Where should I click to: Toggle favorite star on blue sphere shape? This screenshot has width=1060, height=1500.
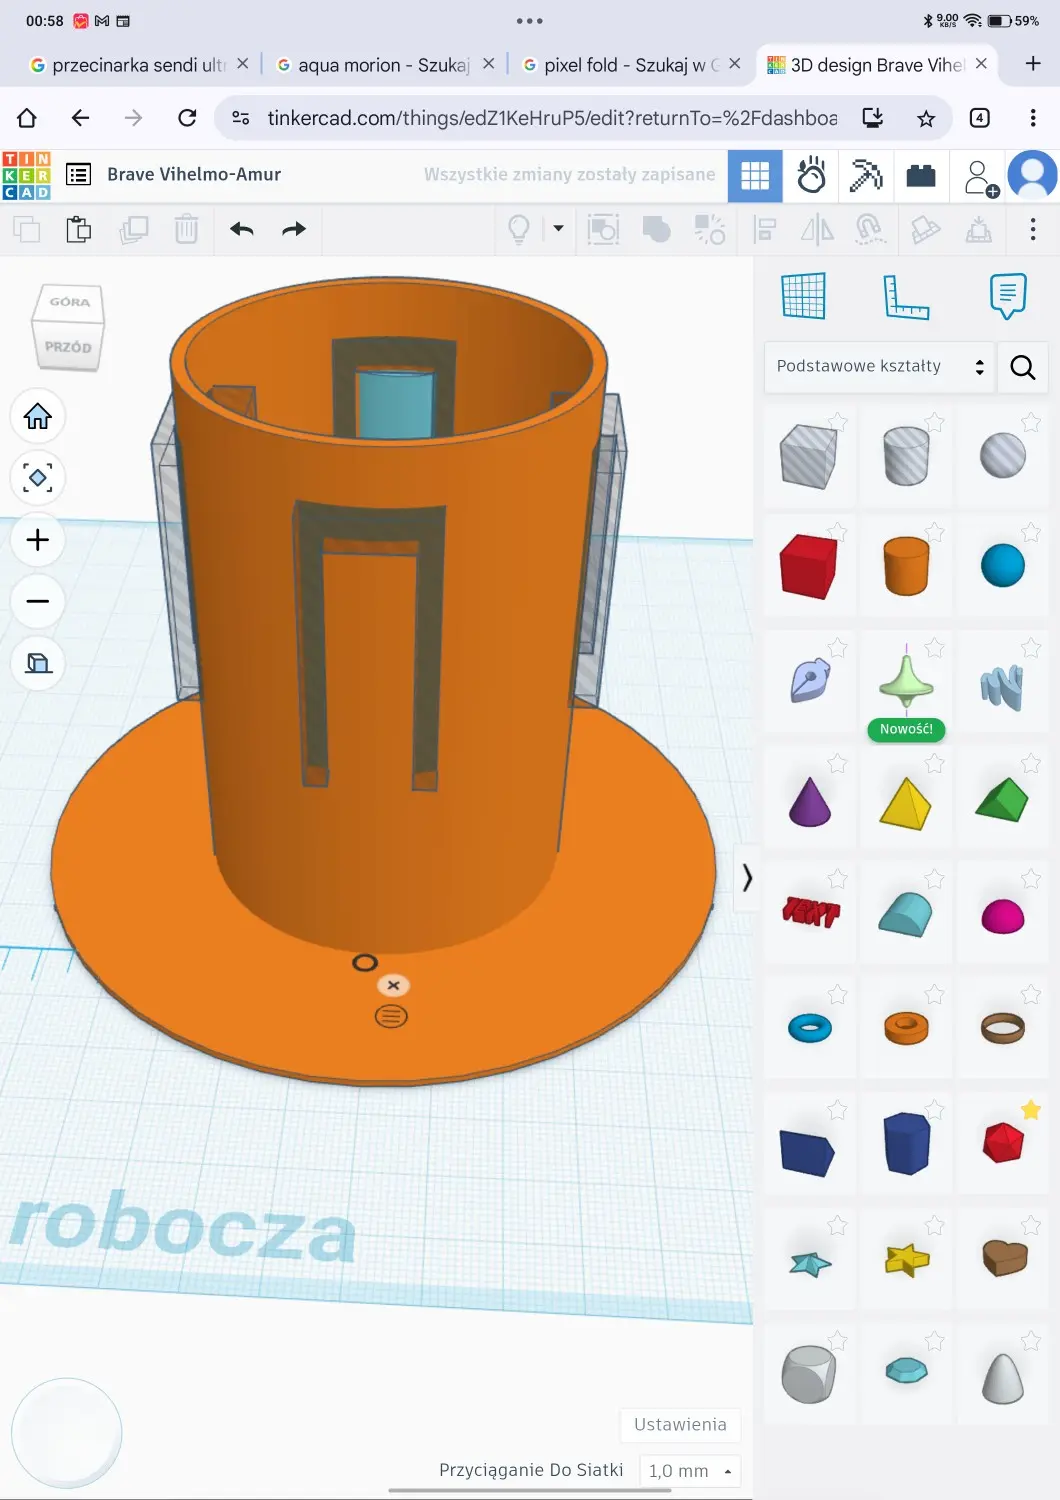[x=1031, y=533]
